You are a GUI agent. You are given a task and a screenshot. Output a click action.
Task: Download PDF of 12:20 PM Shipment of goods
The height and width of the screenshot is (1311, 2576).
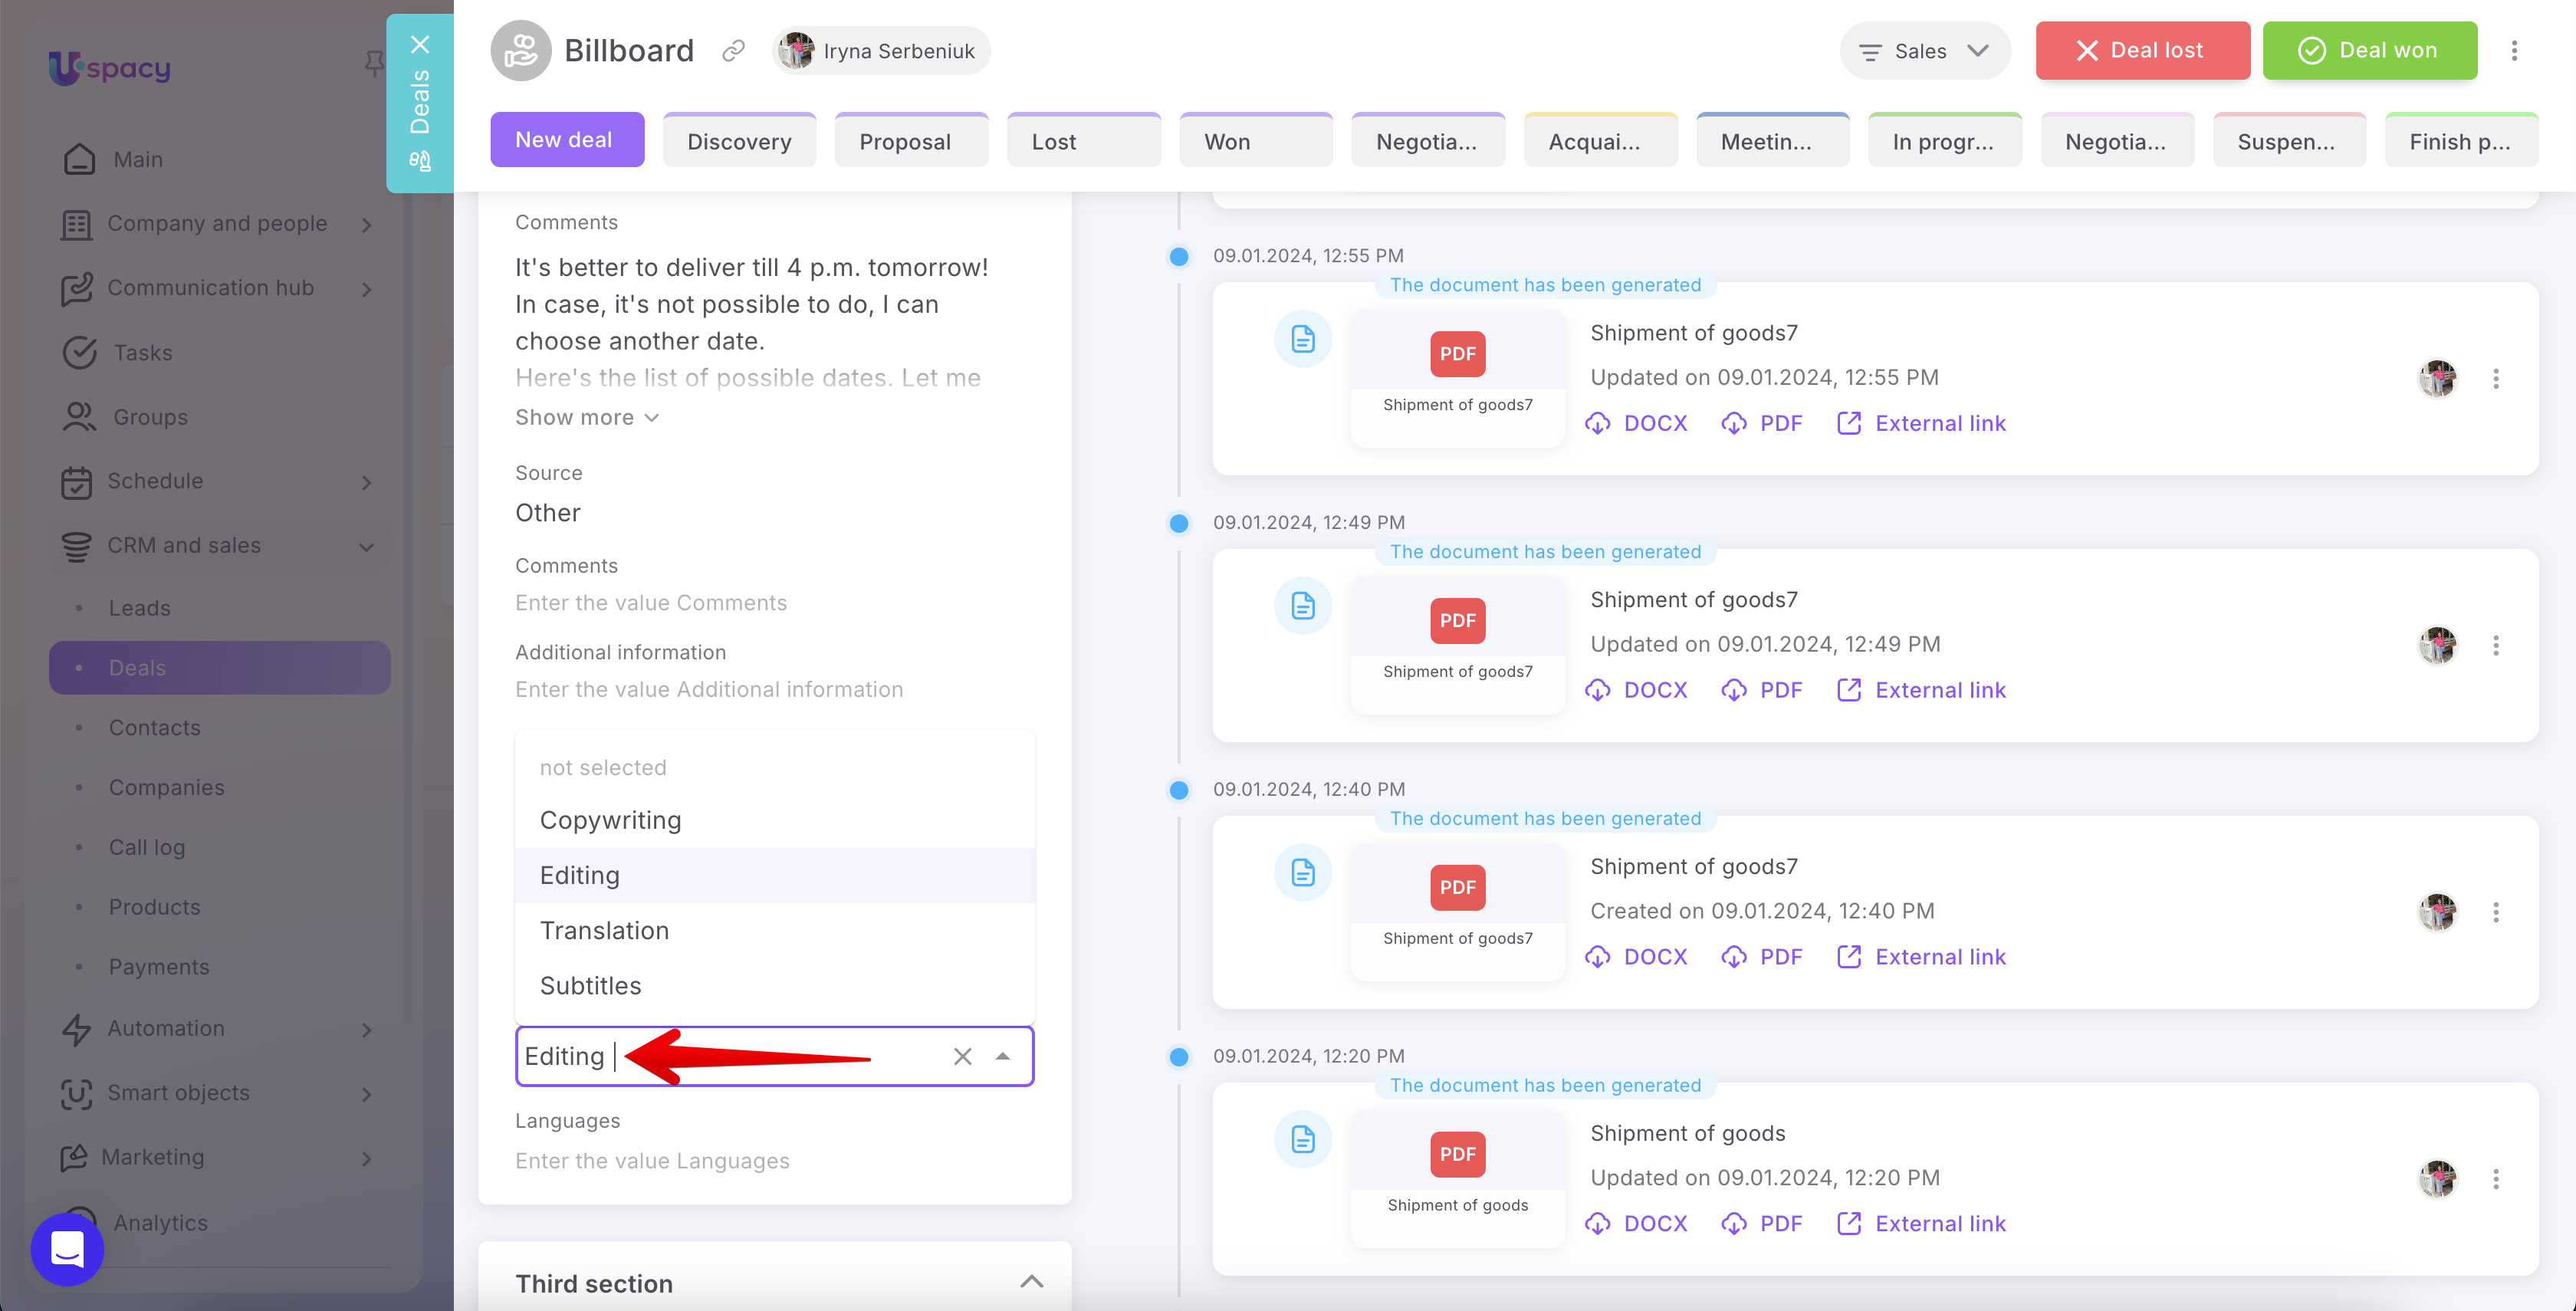click(x=1762, y=1224)
